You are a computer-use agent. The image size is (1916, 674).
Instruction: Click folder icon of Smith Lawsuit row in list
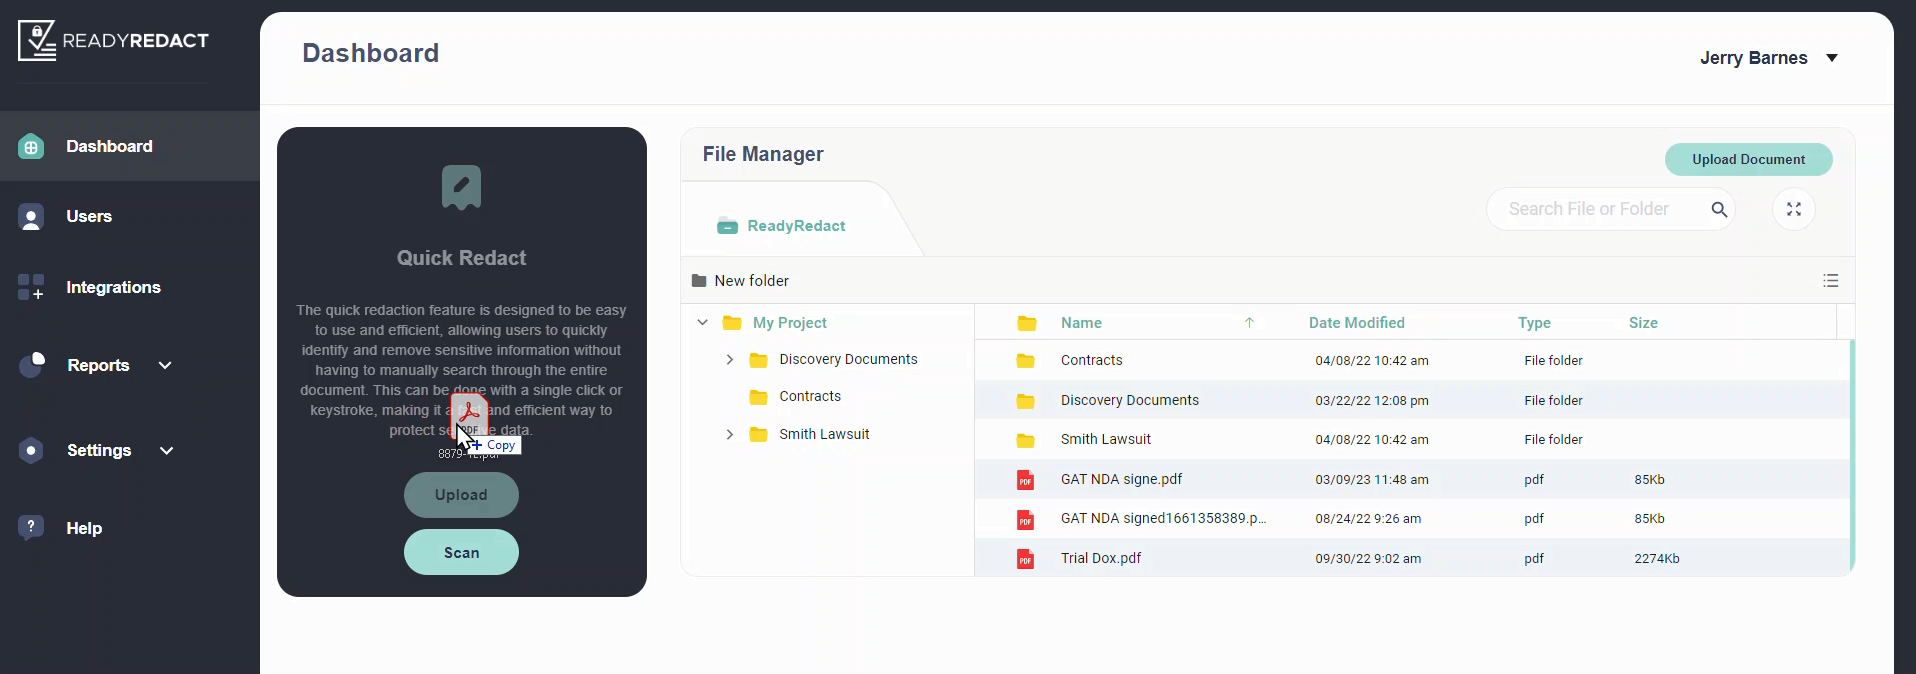point(1025,440)
